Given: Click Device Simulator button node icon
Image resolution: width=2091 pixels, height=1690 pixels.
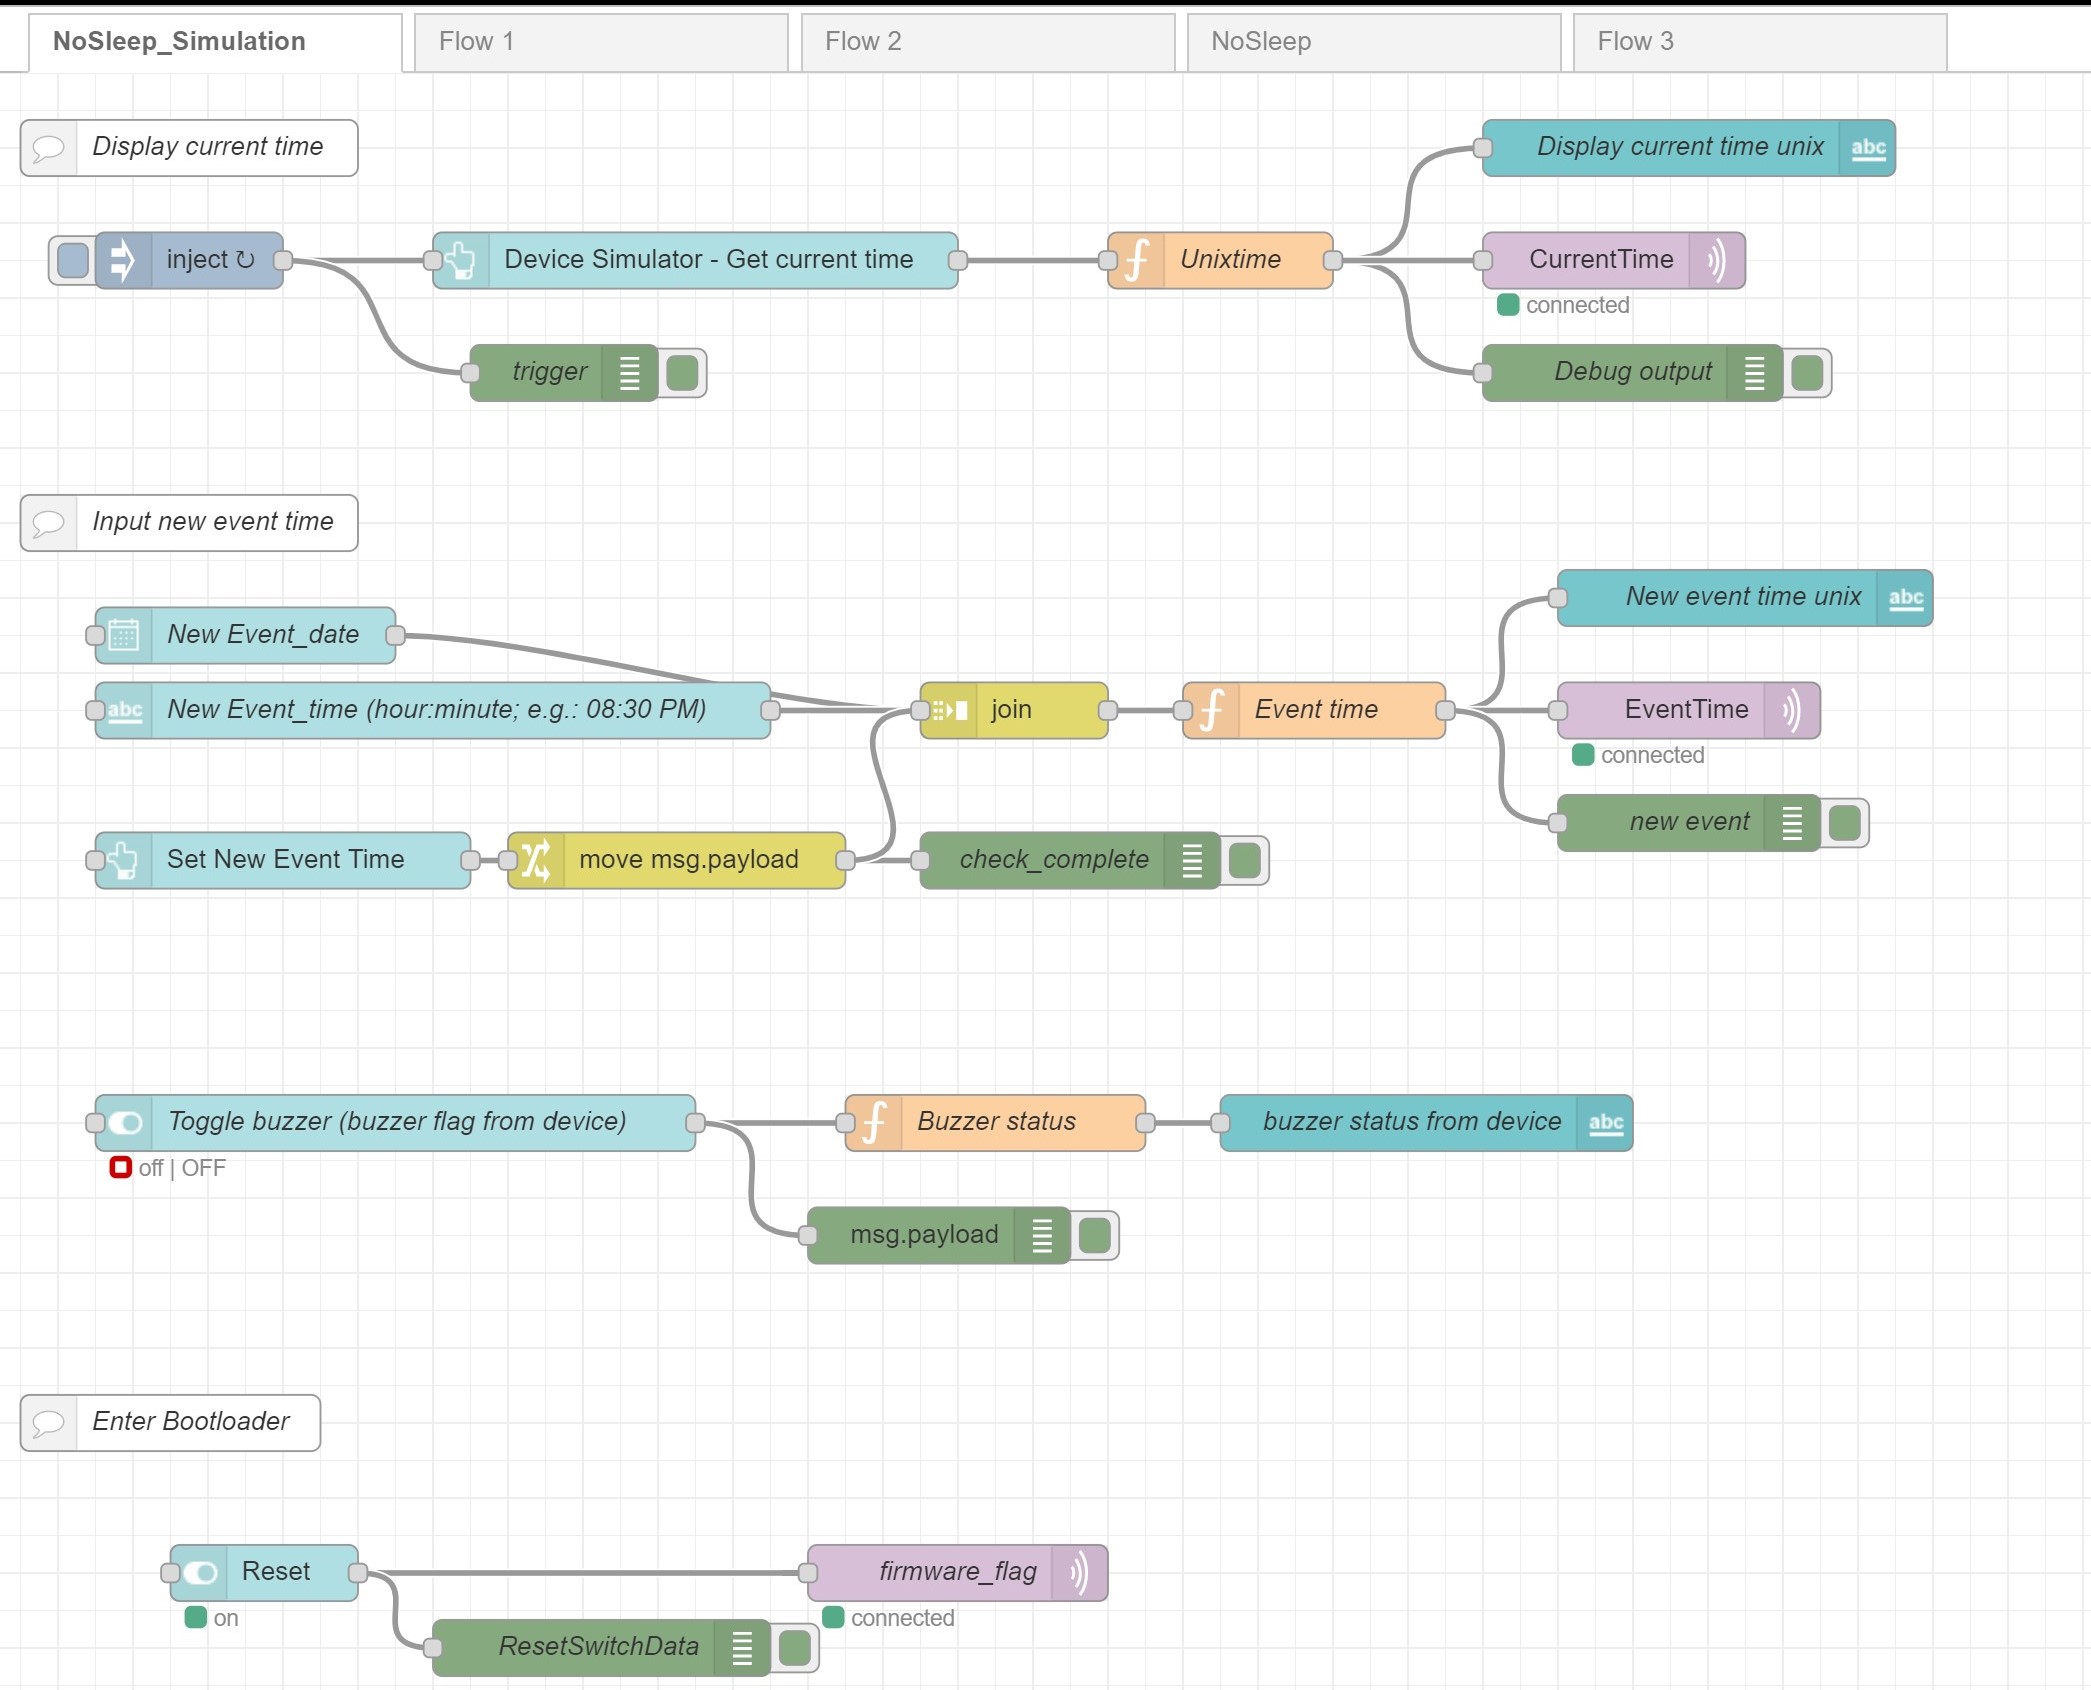Looking at the screenshot, I should pos(461,261).
